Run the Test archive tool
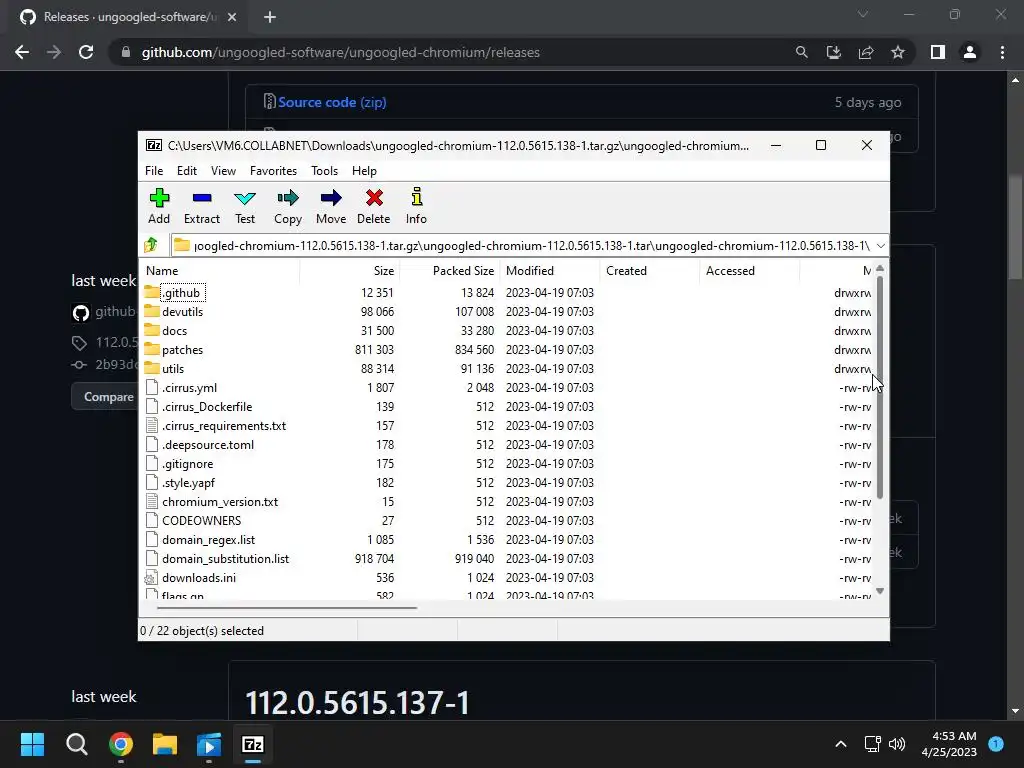The image size is (1024, 768). coord(245,206)
